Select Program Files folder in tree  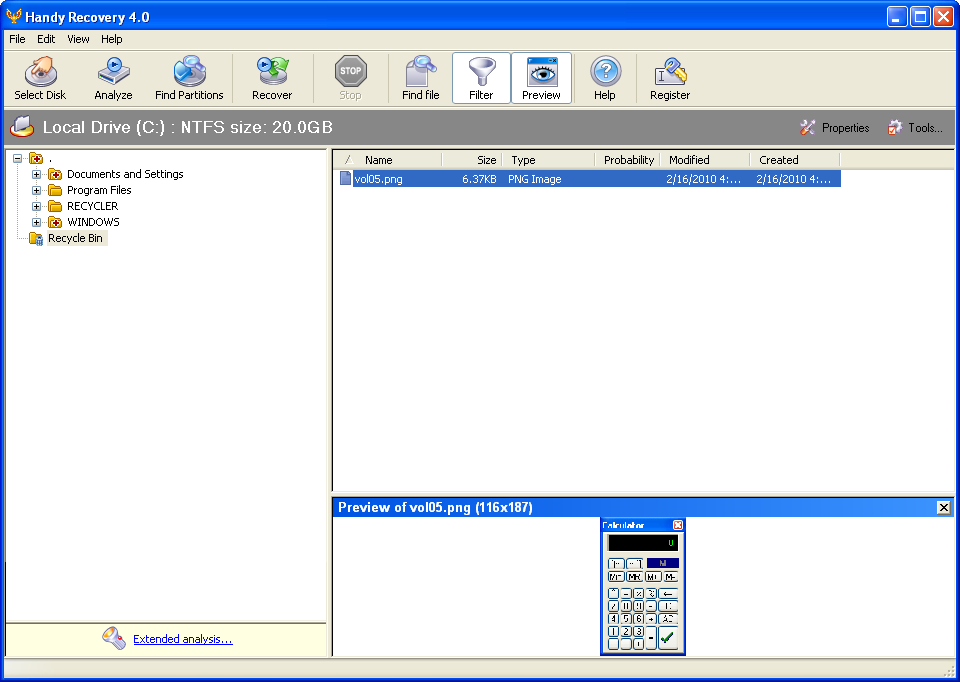click(x=99, y=190)
